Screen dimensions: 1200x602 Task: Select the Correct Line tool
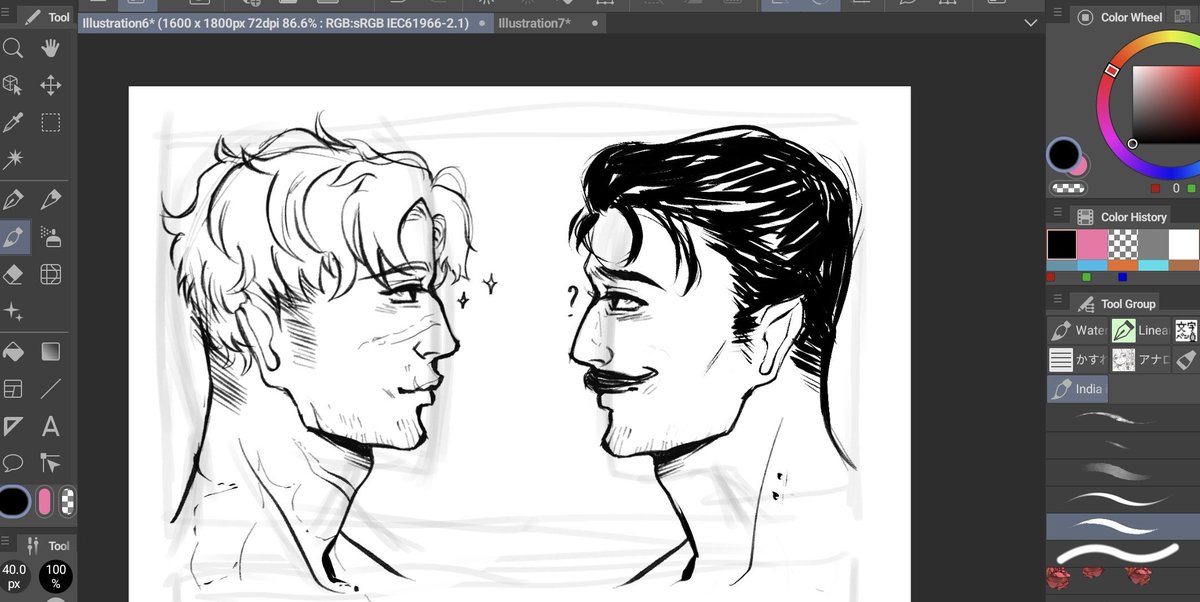[x=51, y=463]
